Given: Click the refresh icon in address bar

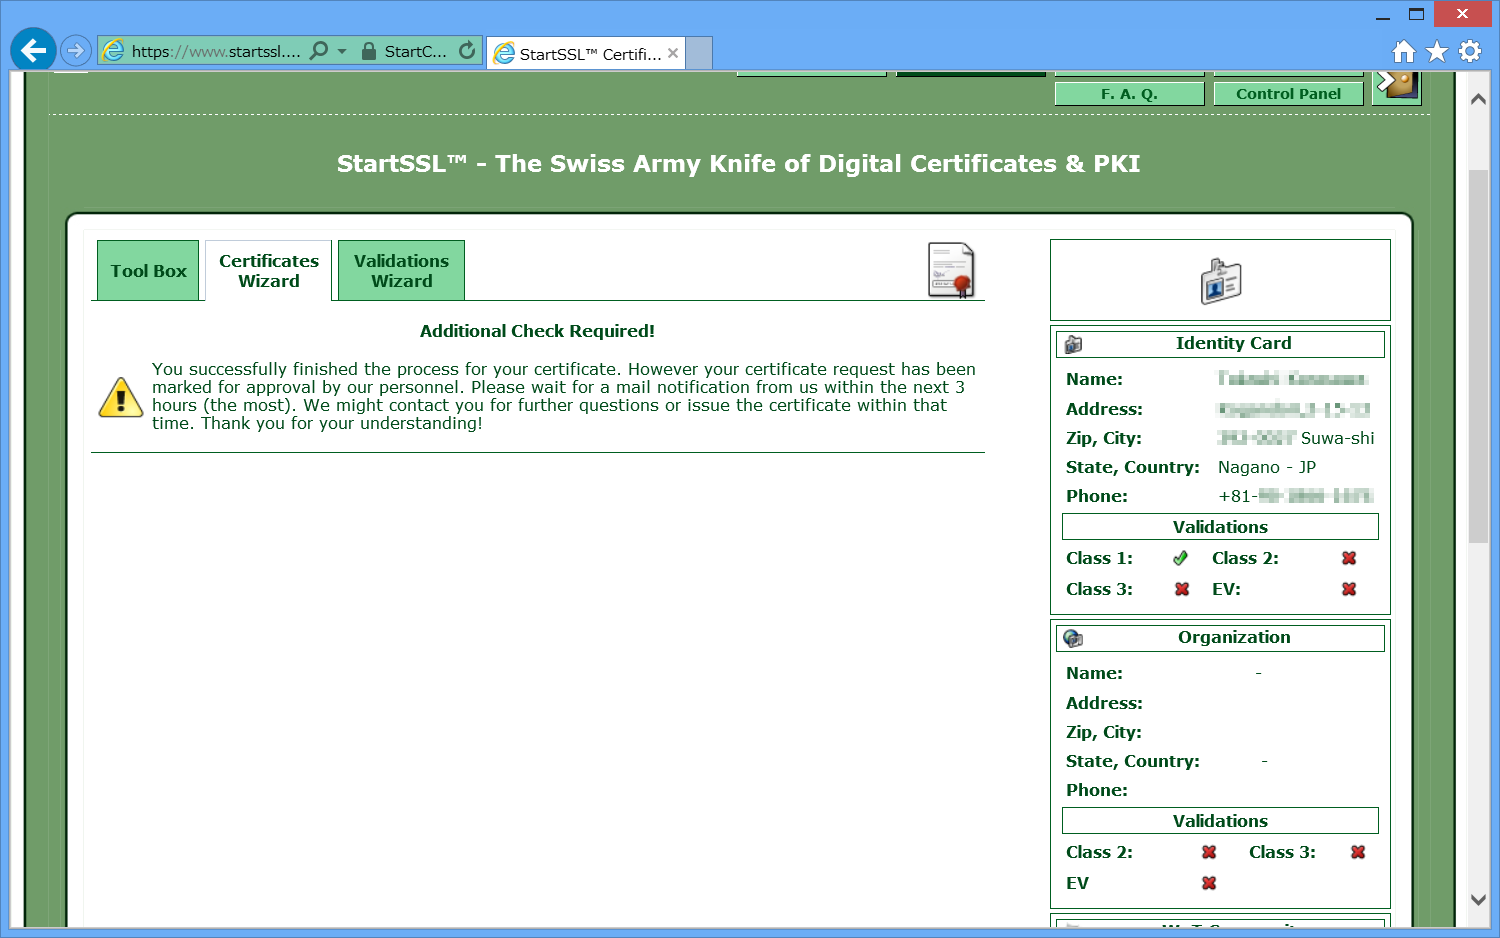Looking at the screenshot, I should tap(467, 50).
